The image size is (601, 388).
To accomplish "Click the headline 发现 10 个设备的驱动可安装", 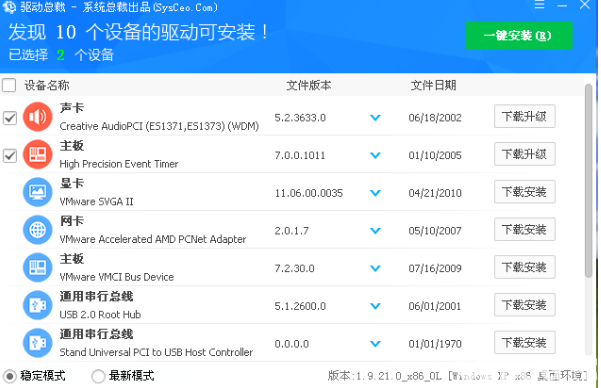I will (138, 32).
